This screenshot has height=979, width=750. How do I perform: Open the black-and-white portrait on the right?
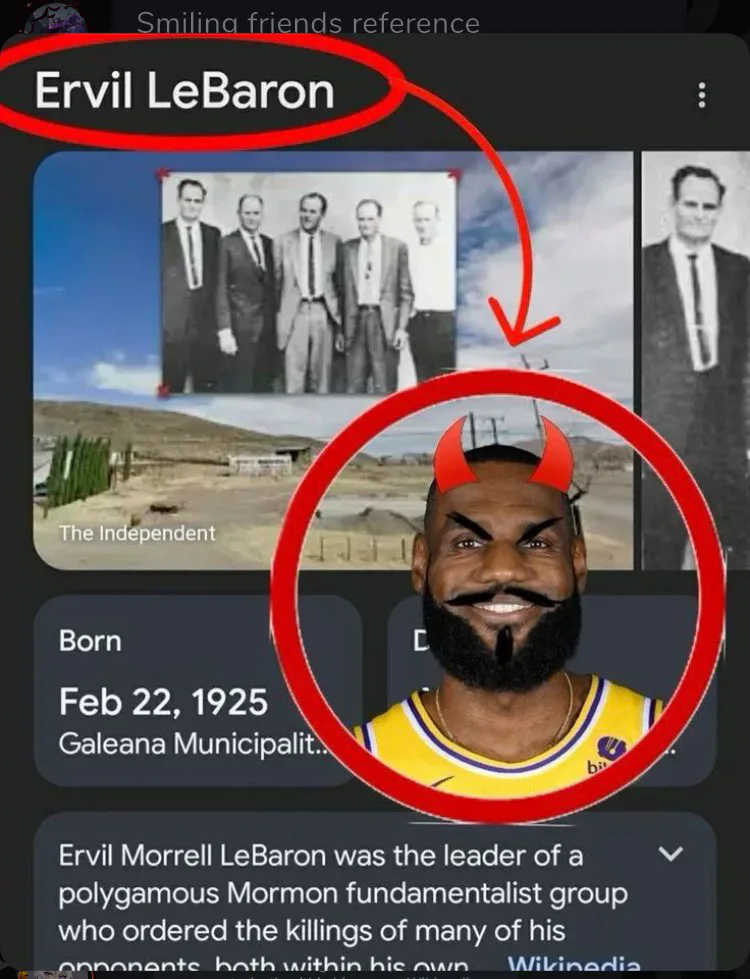click(696, 360)
